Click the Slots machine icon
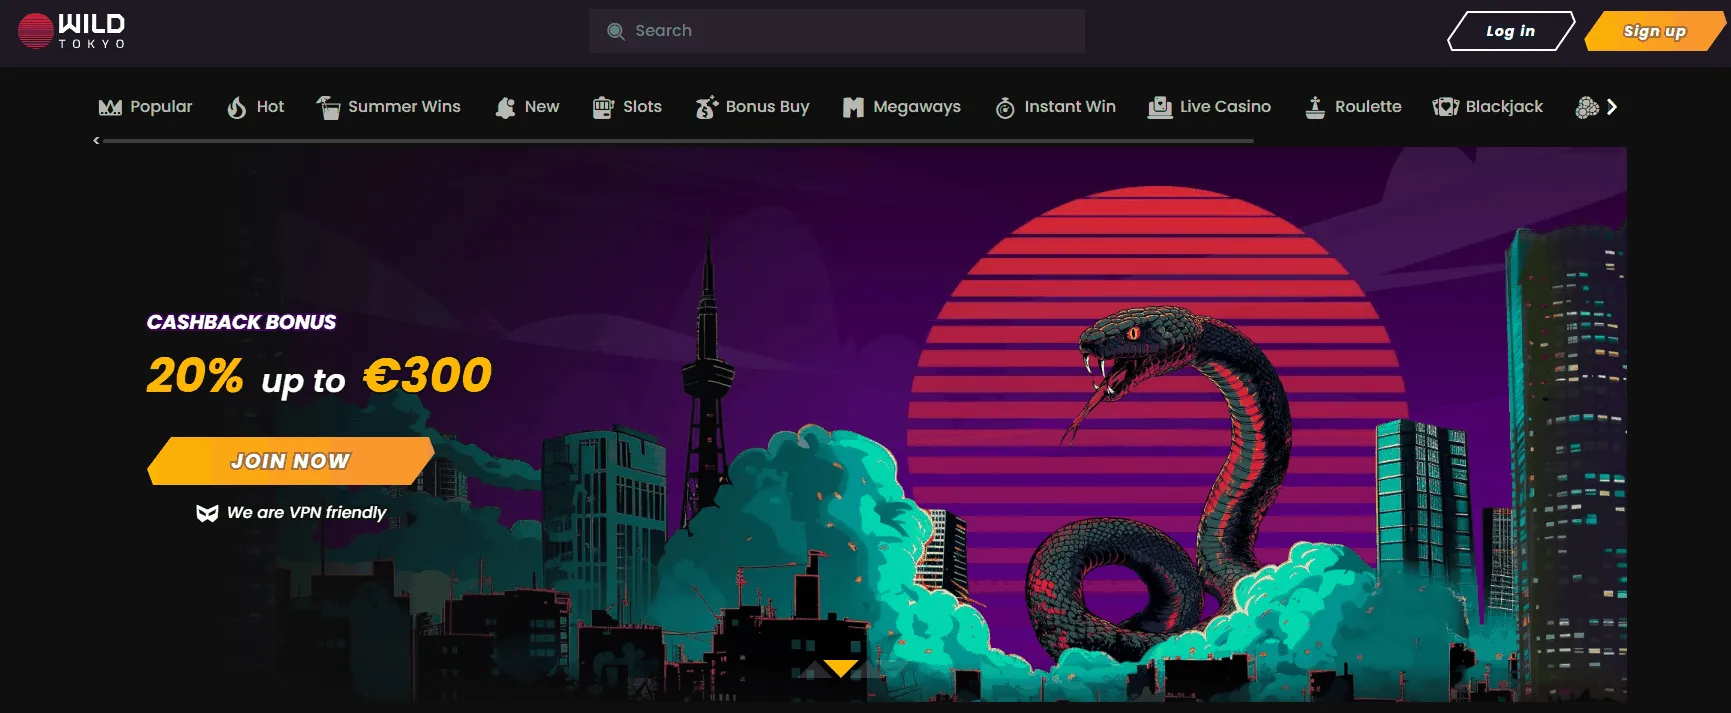 [602, 107]
